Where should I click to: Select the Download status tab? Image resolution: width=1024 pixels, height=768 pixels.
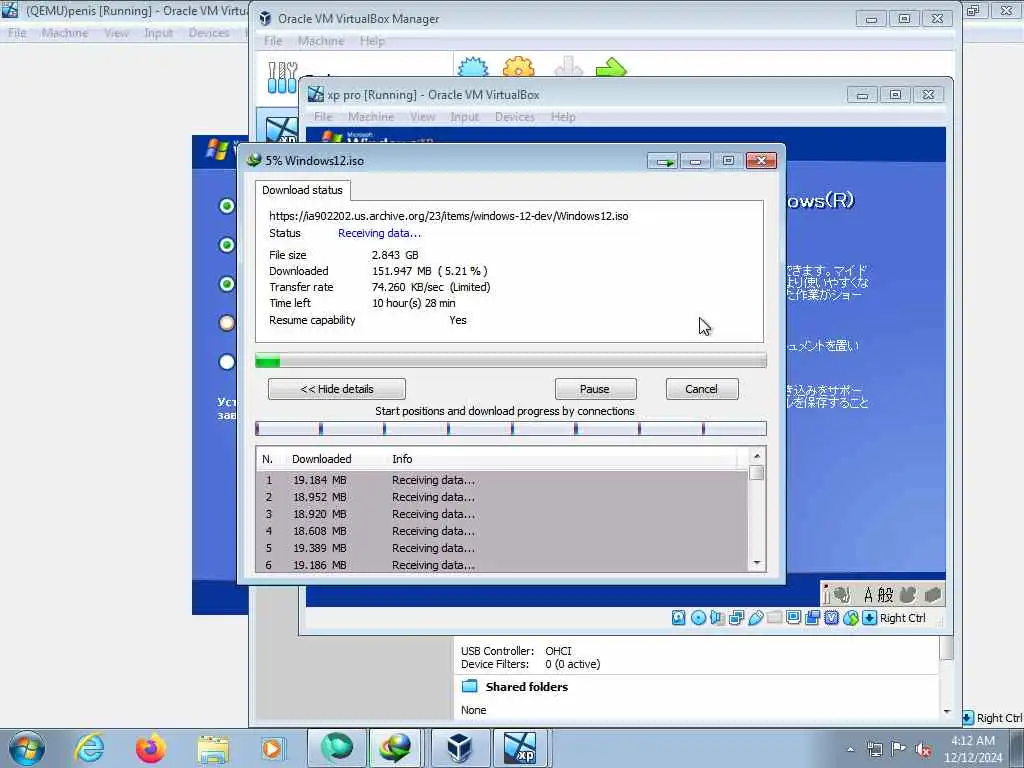pos(302,190)
